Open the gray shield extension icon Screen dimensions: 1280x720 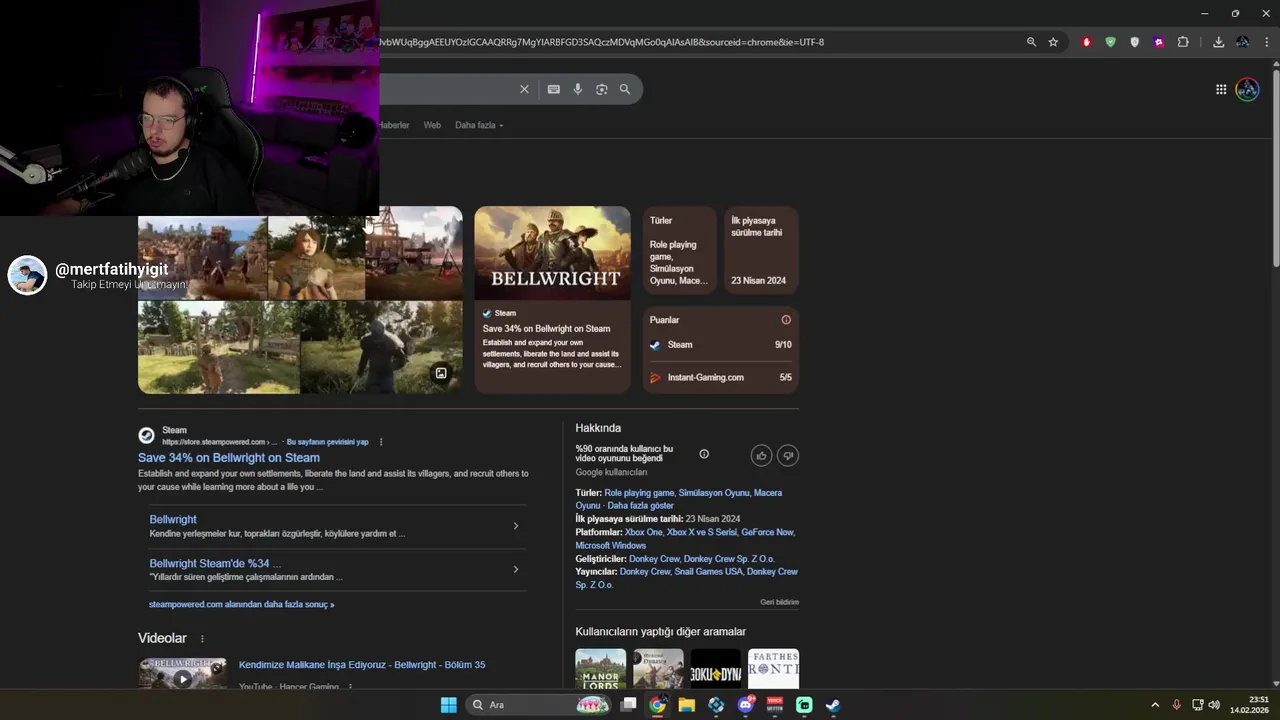pos(1134,42)
